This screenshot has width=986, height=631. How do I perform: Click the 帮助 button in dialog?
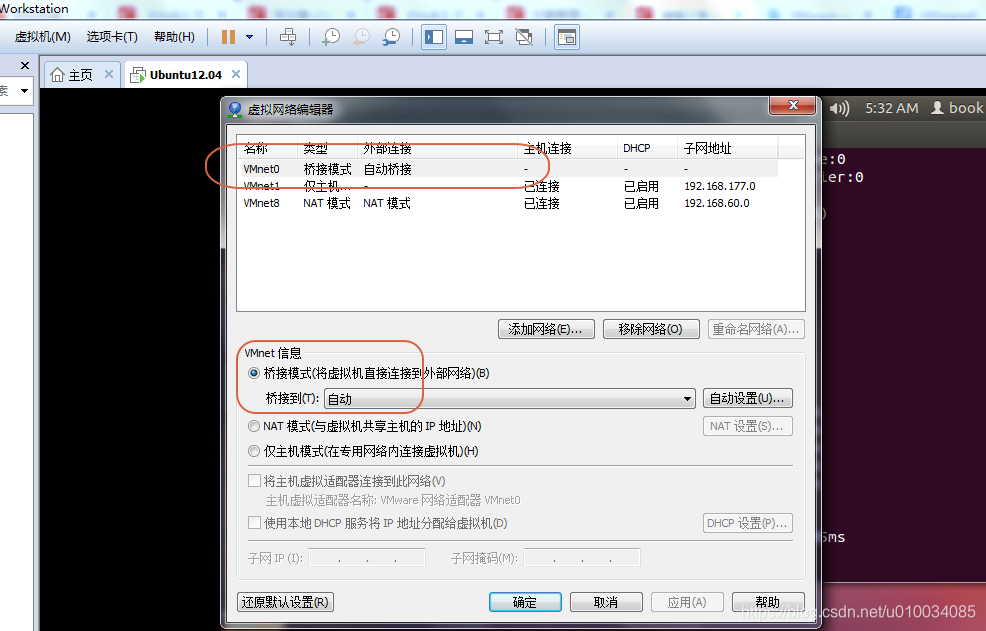(x=768, y=602)
